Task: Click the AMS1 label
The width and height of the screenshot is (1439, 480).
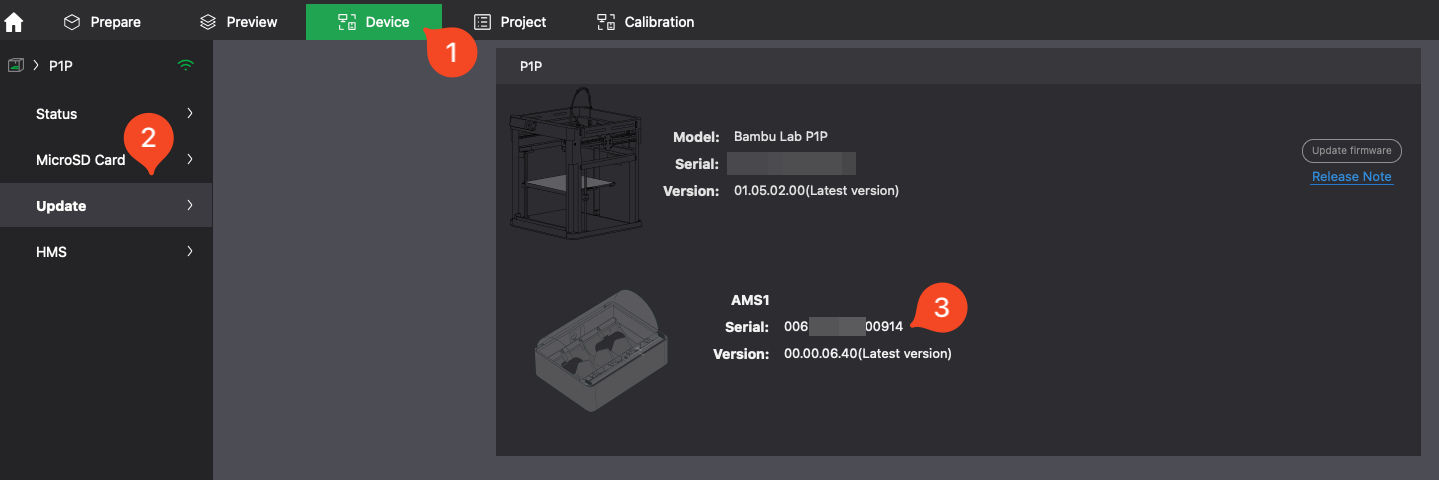Action: point(749,299)
